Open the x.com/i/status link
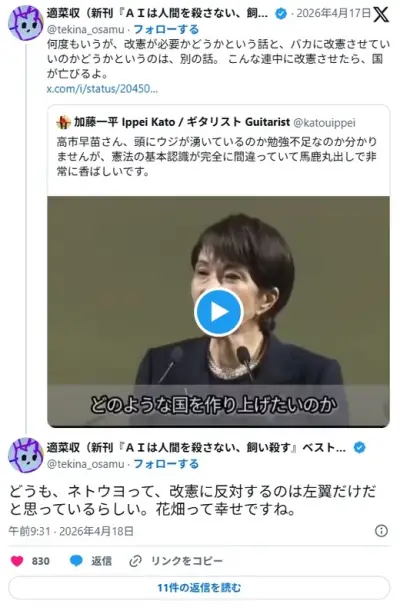 pos(102,89)
